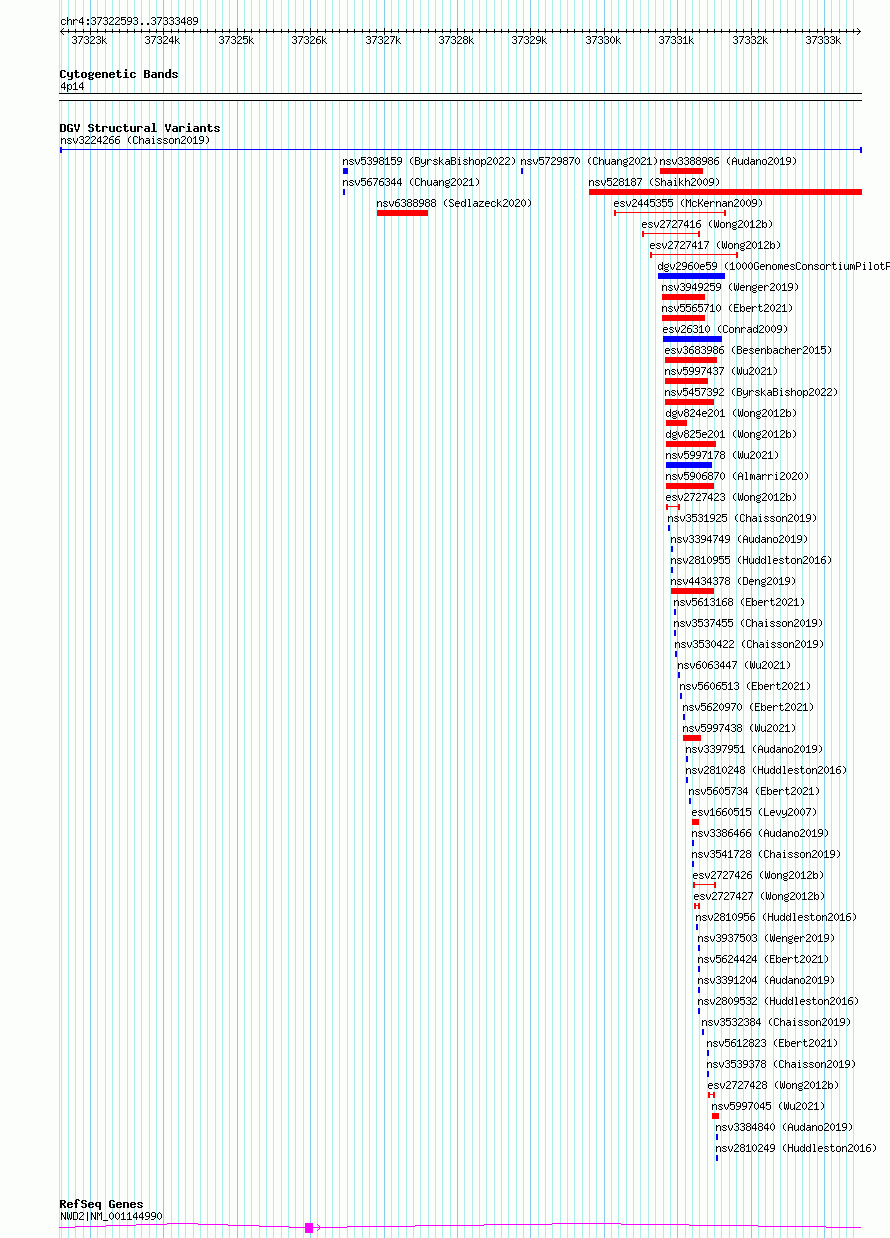Screen dimensions: 890x1238
Task: Open variant nsv3224266 (Chaisson2019) label
Action: click(x=135, y=141)
